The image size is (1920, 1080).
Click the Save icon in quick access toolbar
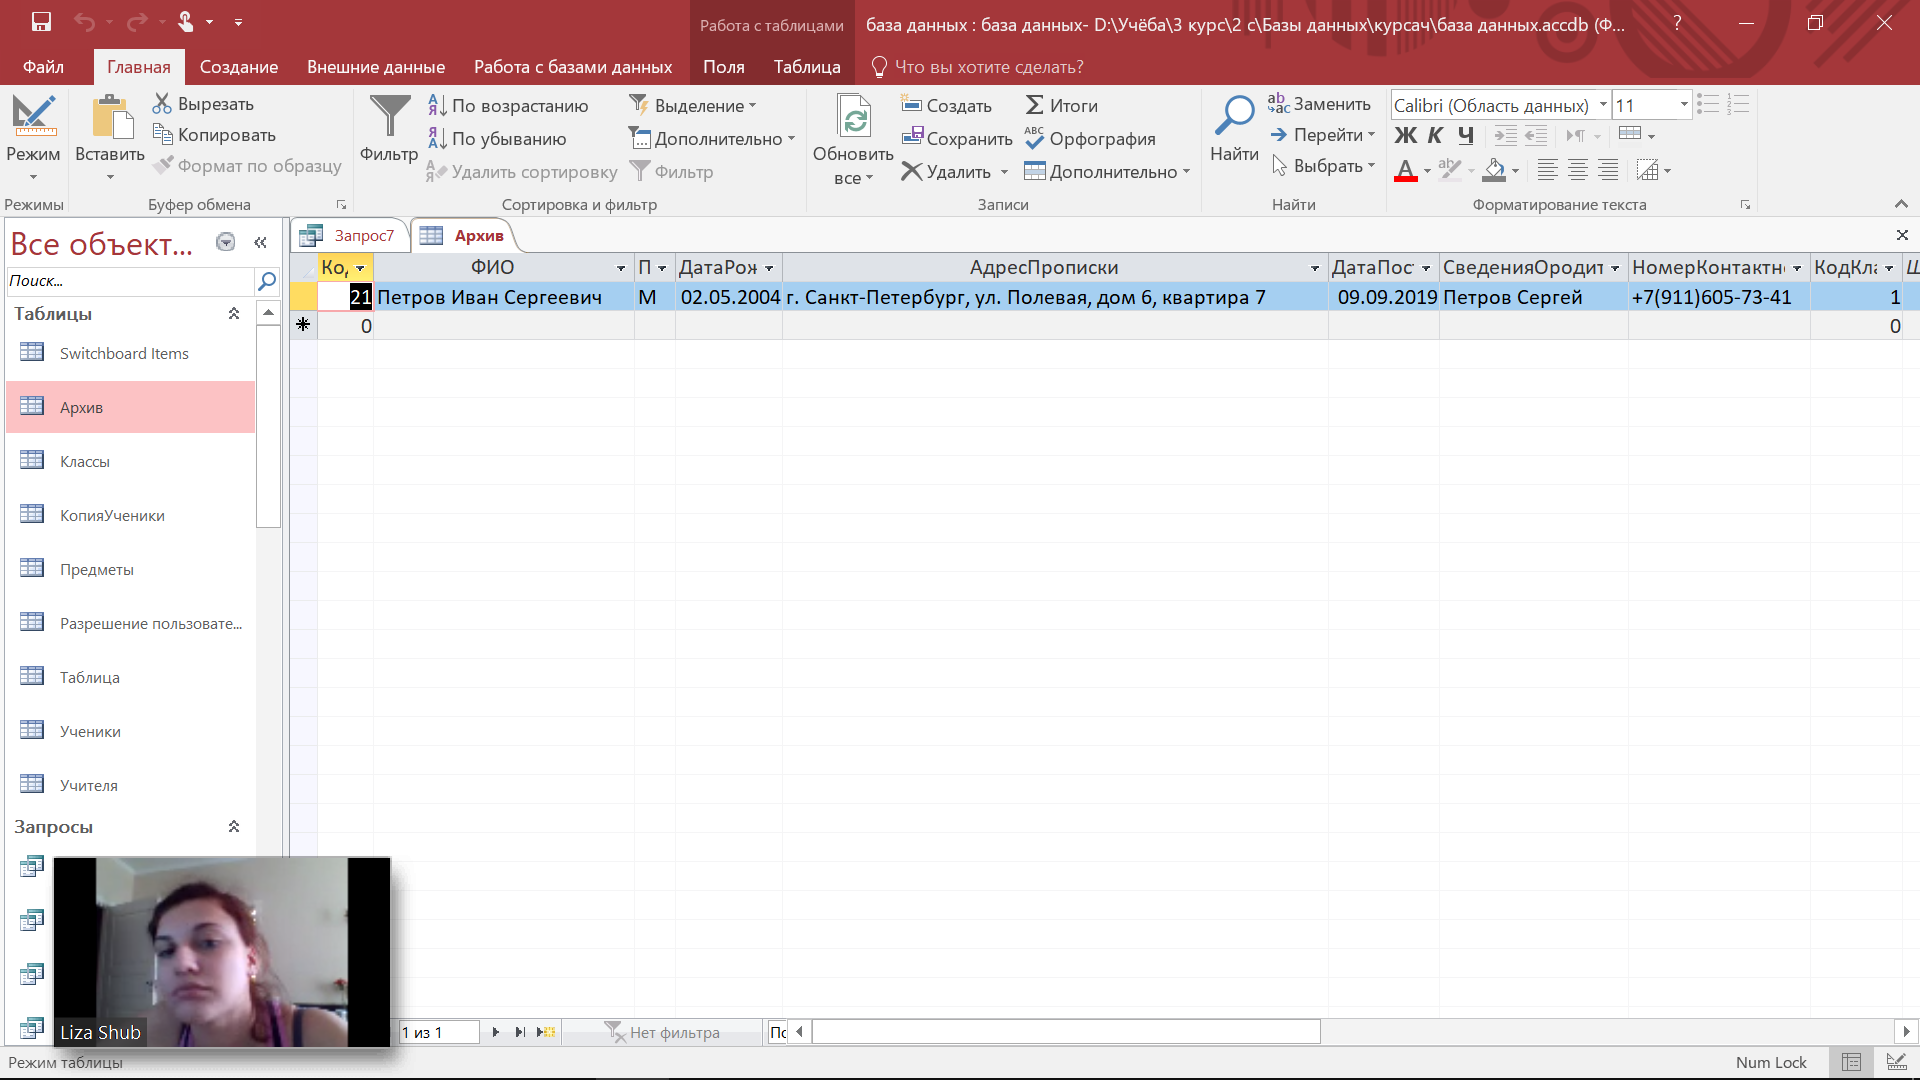pos(41,22)
